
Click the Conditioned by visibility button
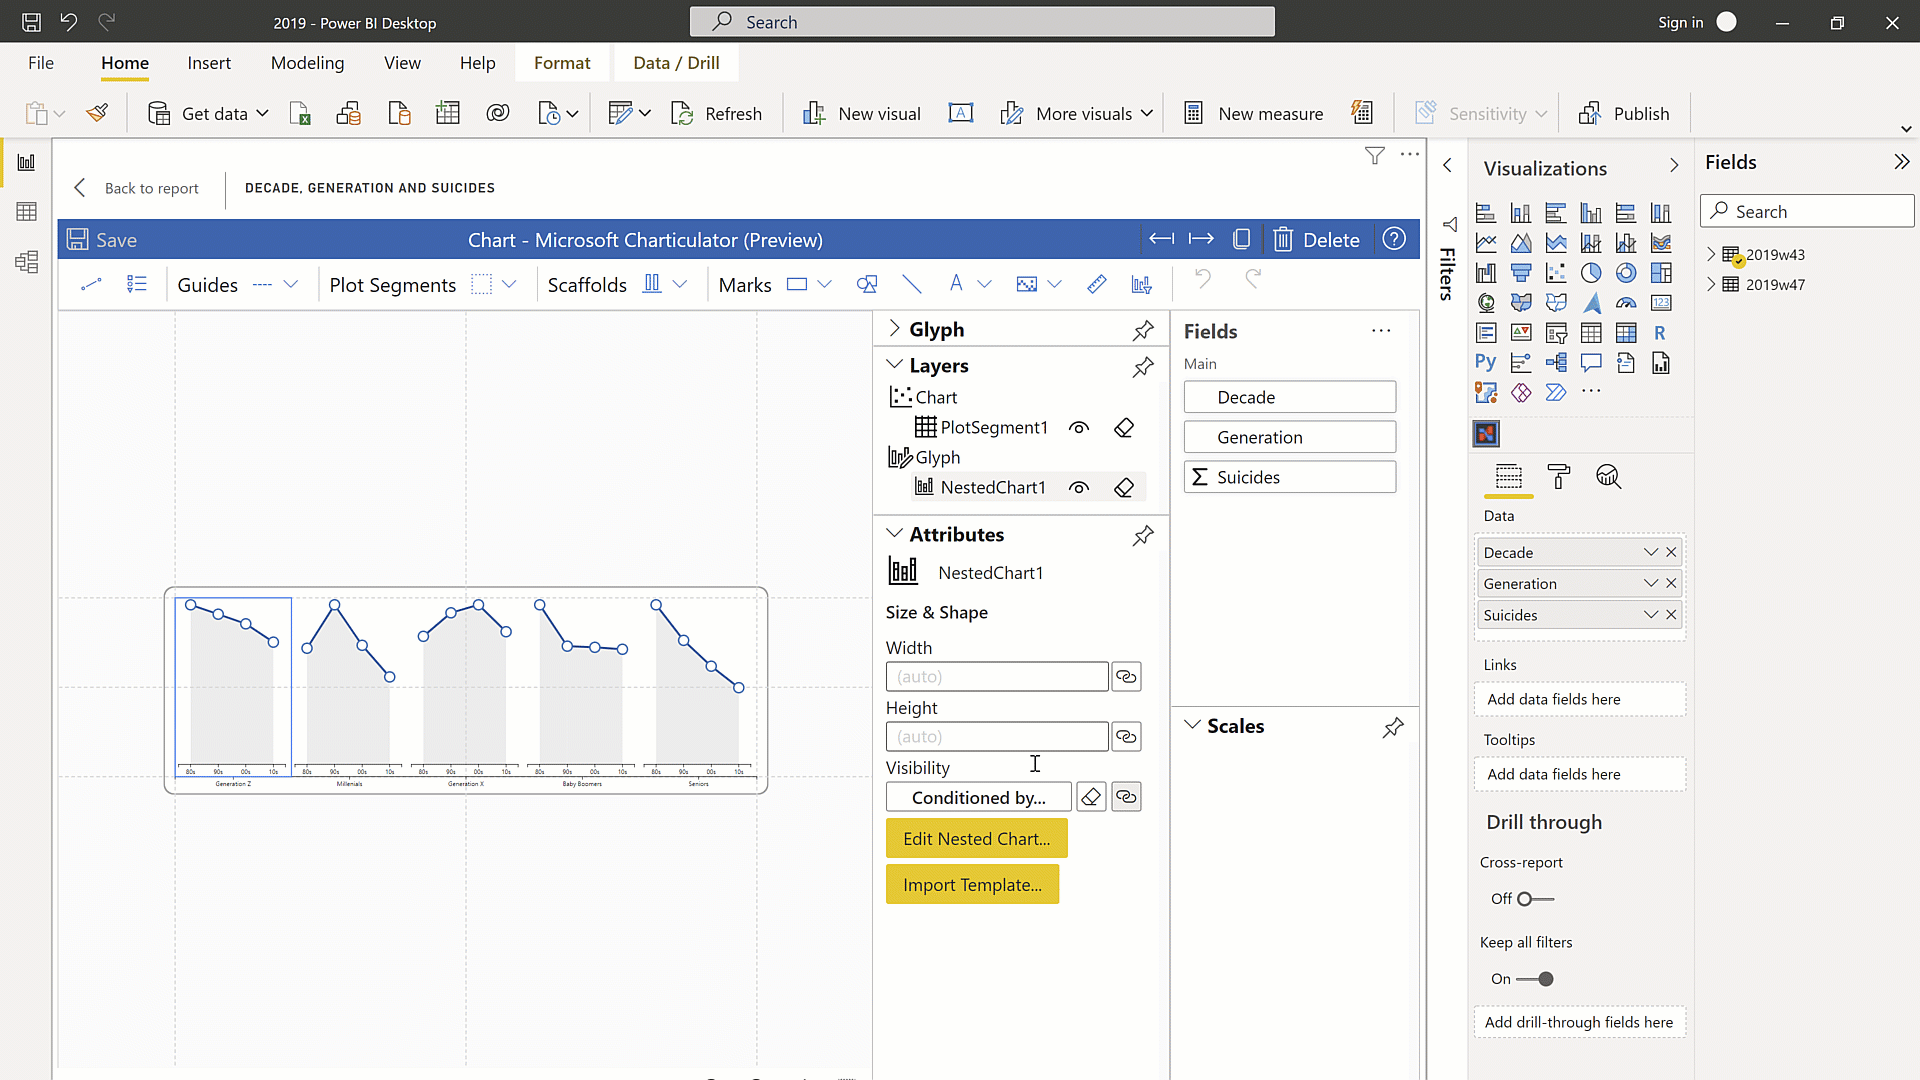point(978,797)
